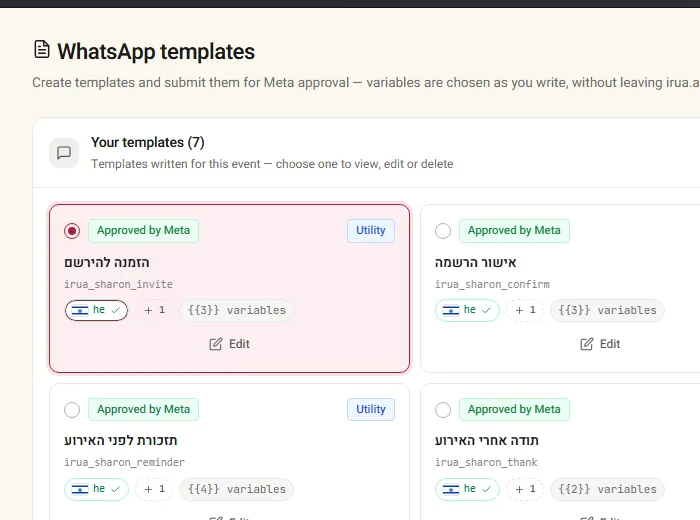Click 'Approved by Meta' badge on irua_sharon_confirm

(x=514, y=231)
